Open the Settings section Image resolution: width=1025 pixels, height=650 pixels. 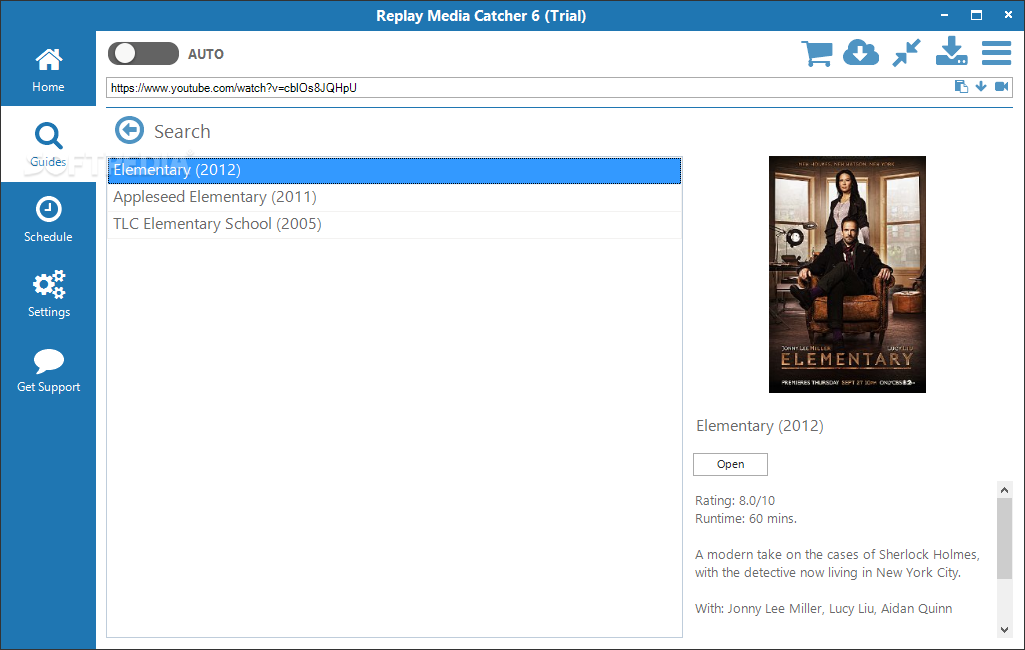(x=48, y=294)
